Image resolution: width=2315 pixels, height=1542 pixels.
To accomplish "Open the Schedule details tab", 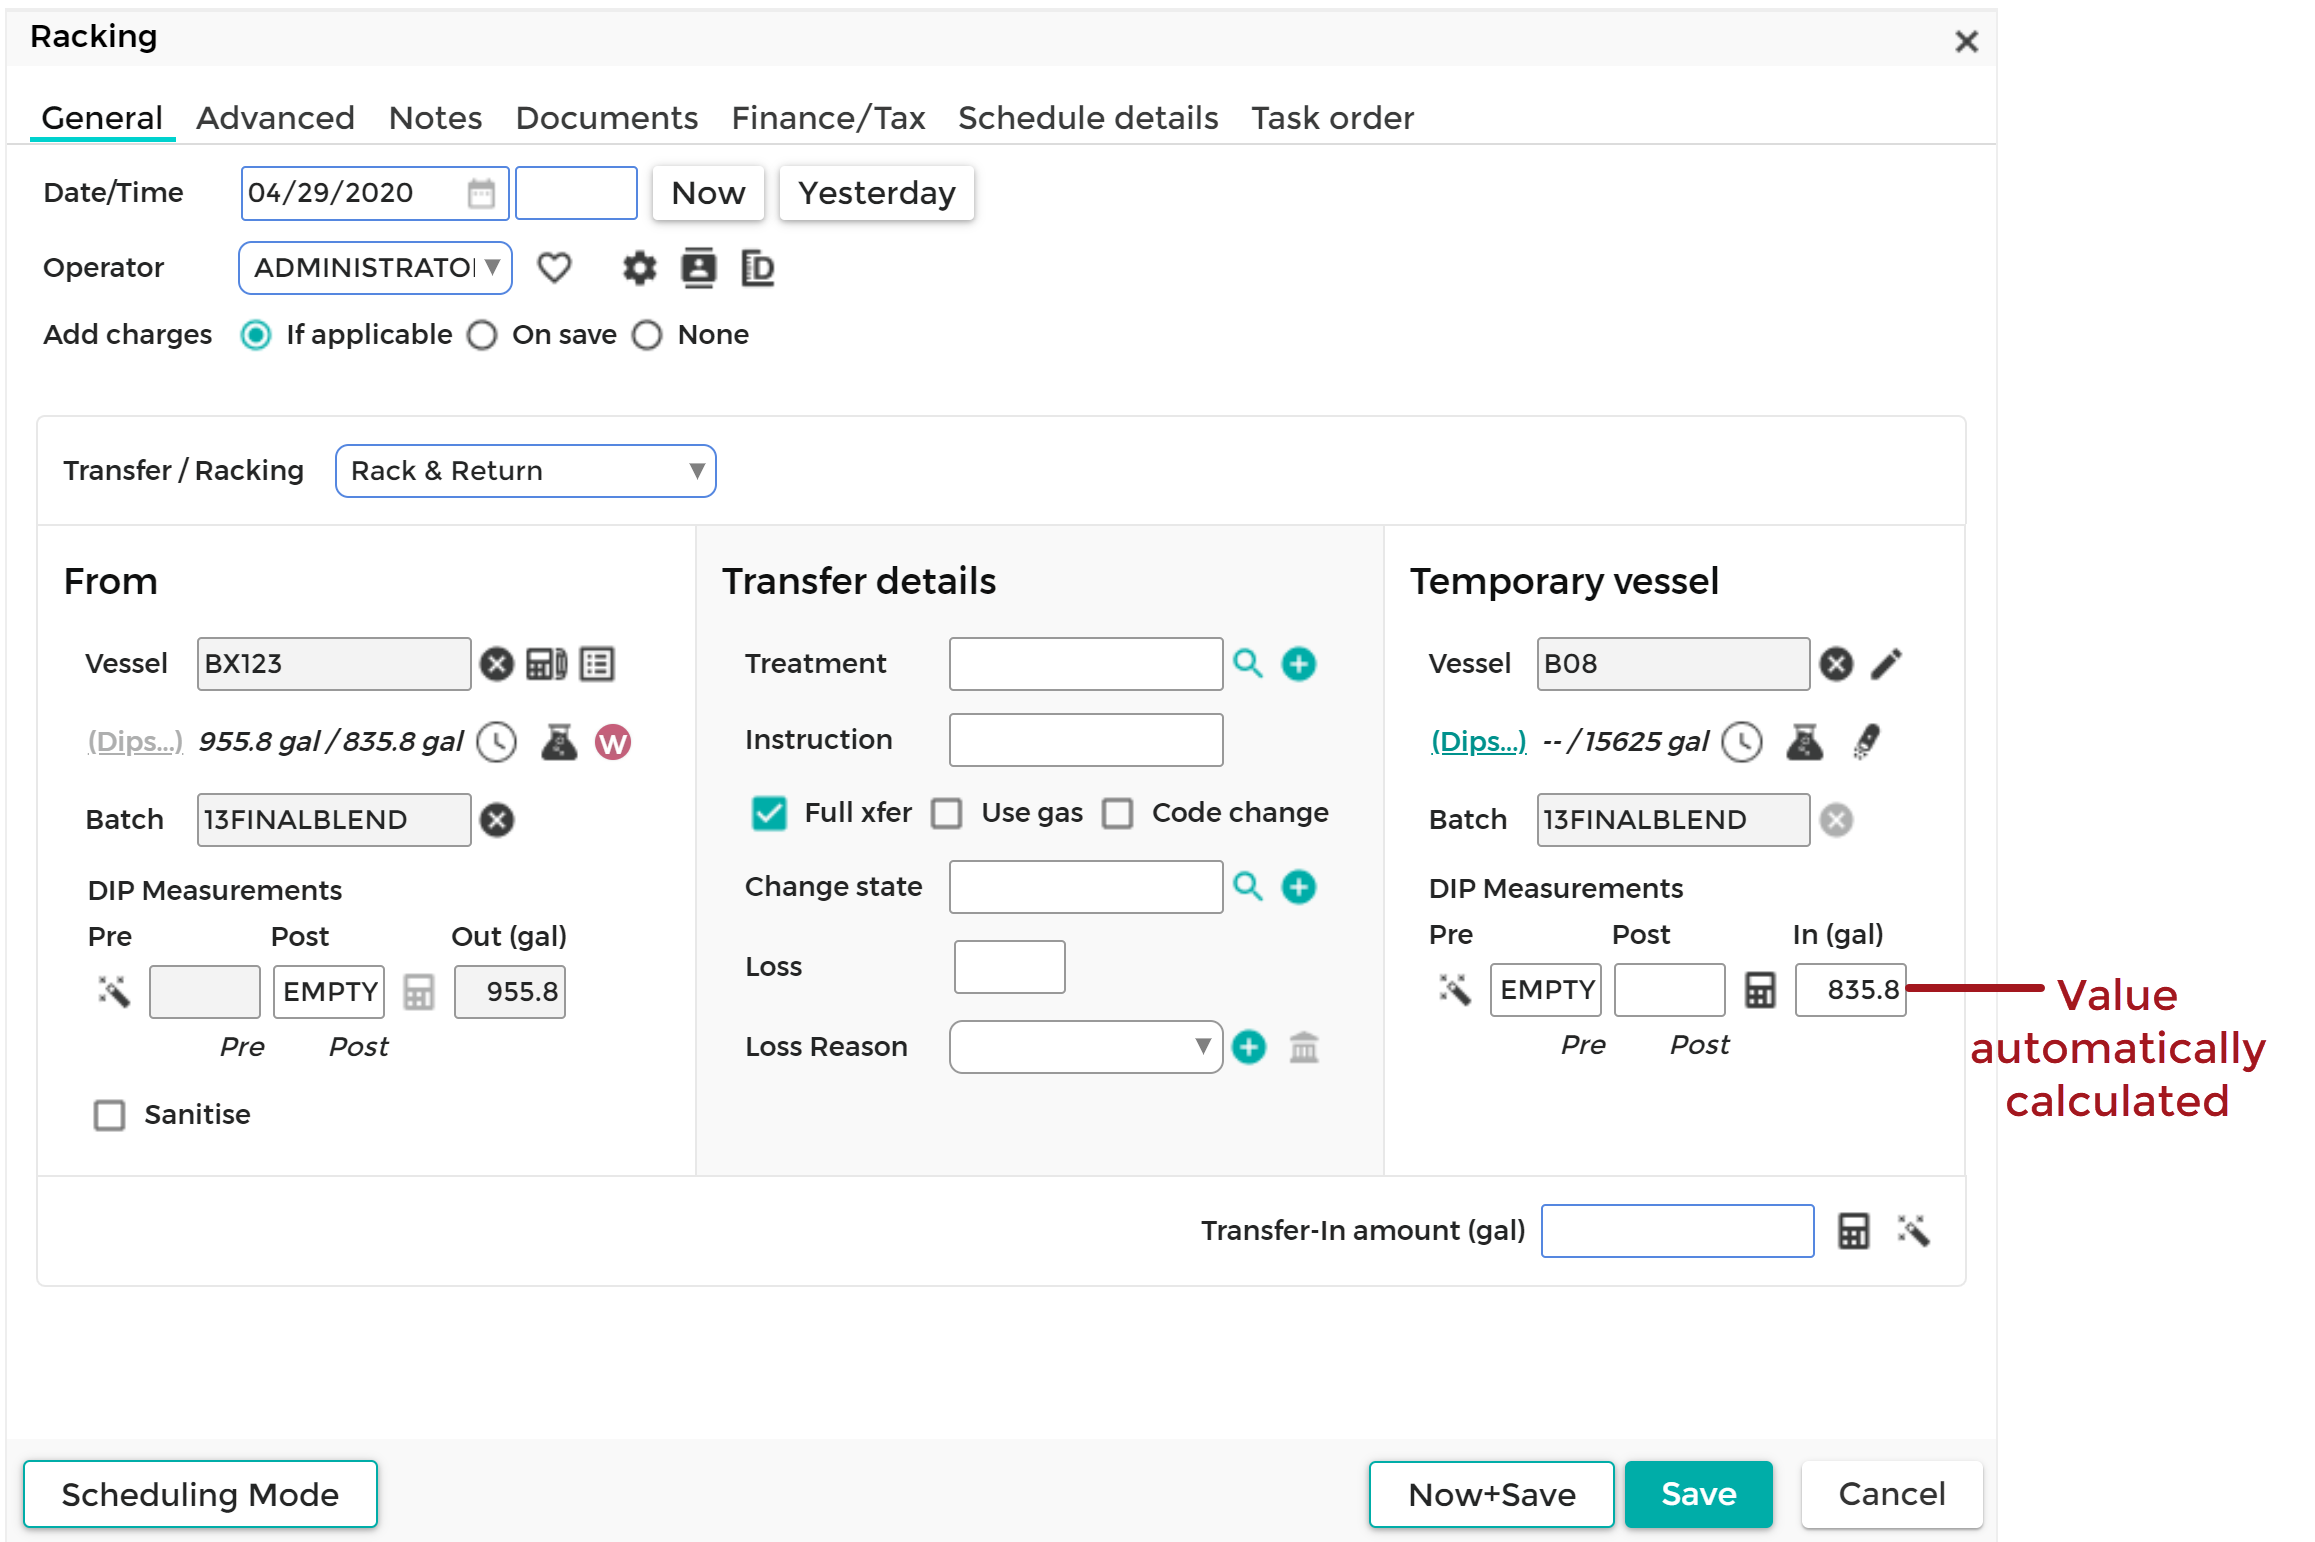I will pyautogui.click(x=1088, y=118).
